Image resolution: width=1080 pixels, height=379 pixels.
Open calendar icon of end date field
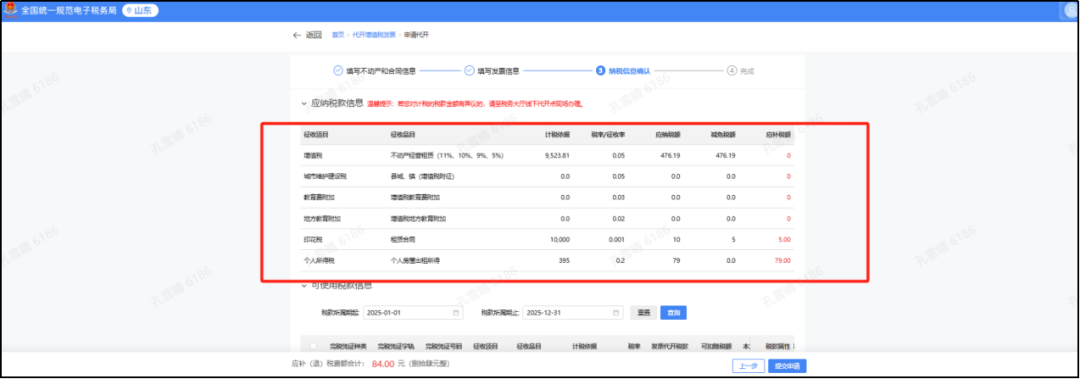616,313
